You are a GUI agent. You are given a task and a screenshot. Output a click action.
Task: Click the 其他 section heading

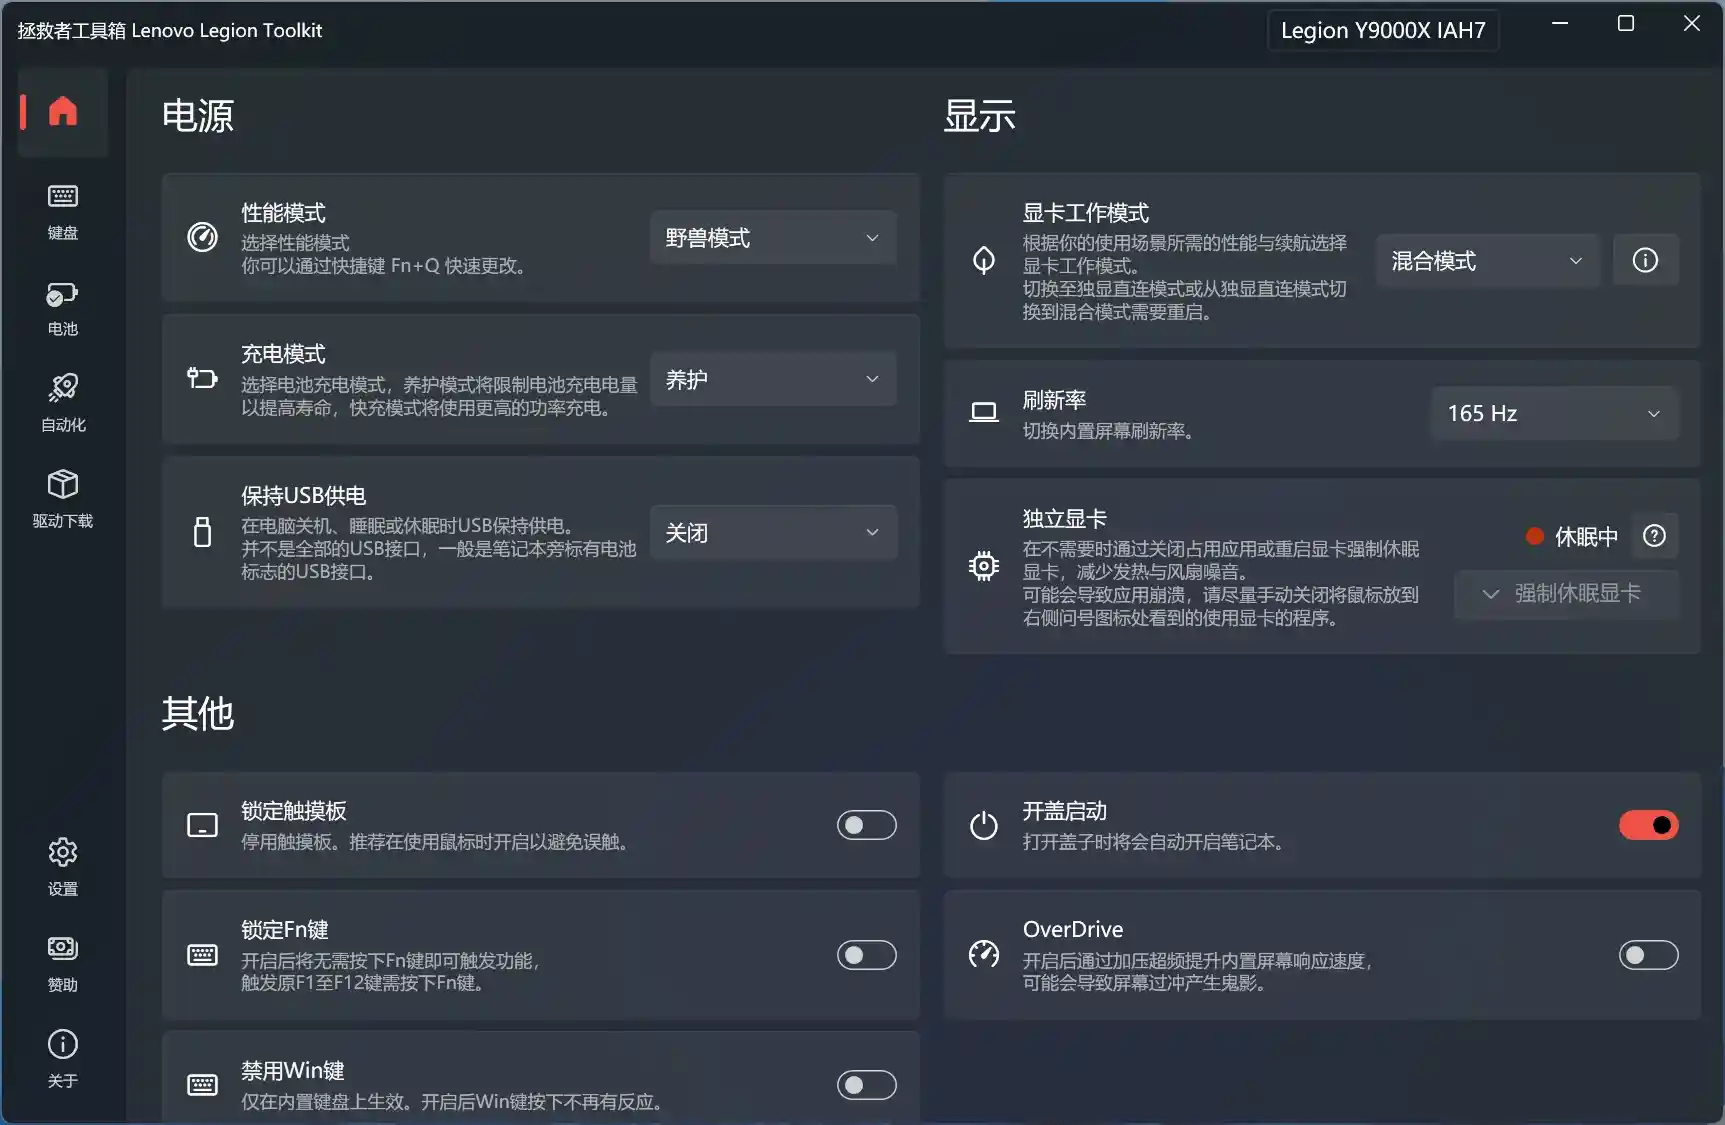(198, 714)
